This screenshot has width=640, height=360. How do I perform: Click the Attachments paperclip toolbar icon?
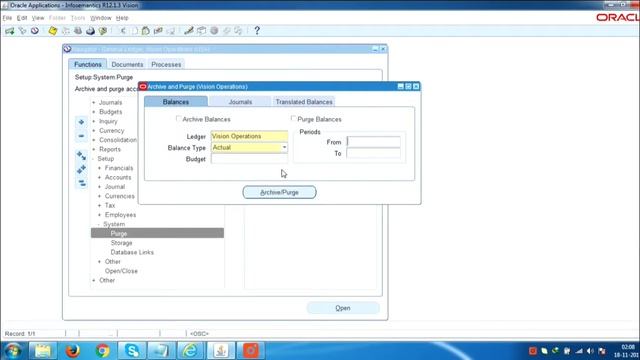tap(226, 31)
